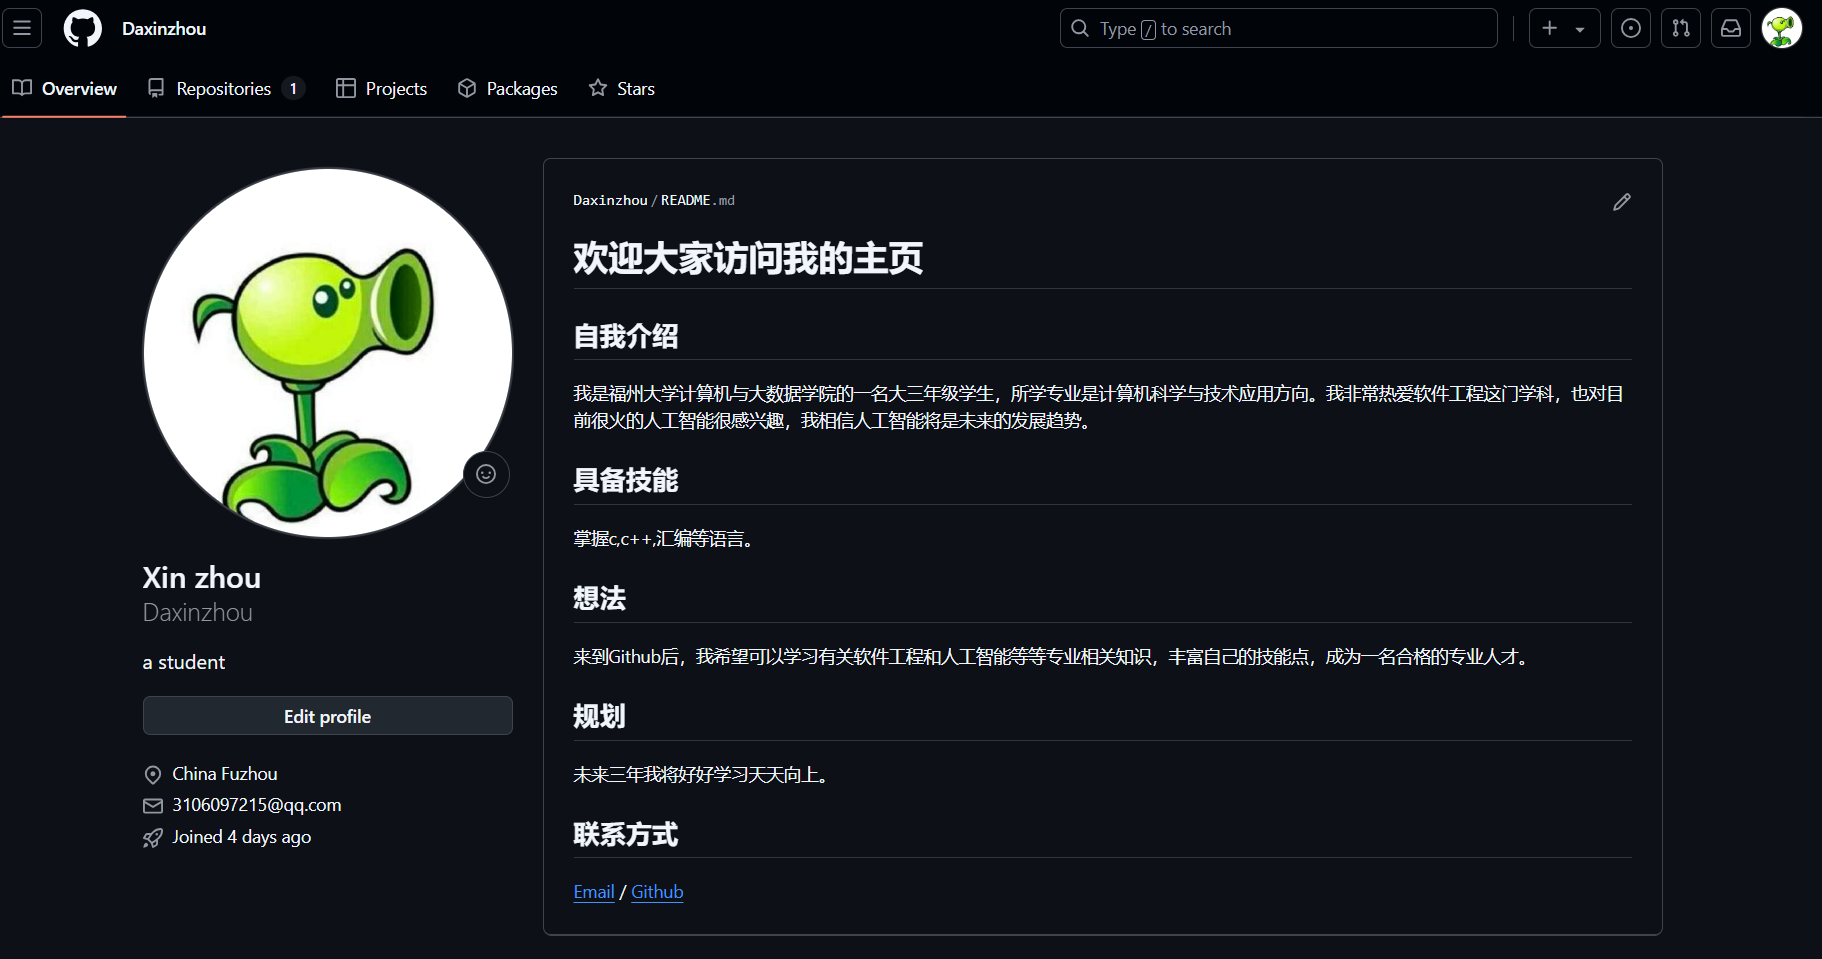The width and height of the screenshot is (1822, 959).
Task: Click the 联系方式 section heading
Action: click(x=626, y=834)
